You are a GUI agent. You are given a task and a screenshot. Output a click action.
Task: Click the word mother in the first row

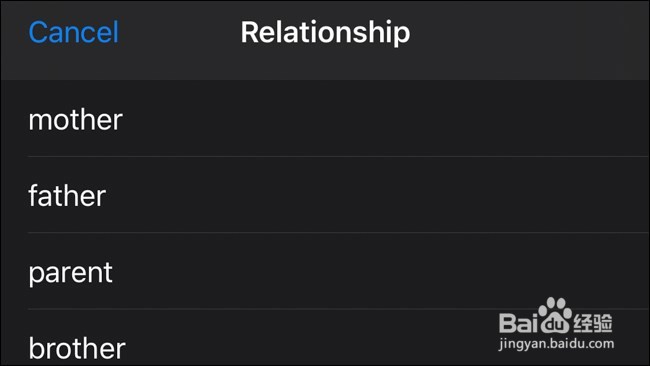click(75, 120)
